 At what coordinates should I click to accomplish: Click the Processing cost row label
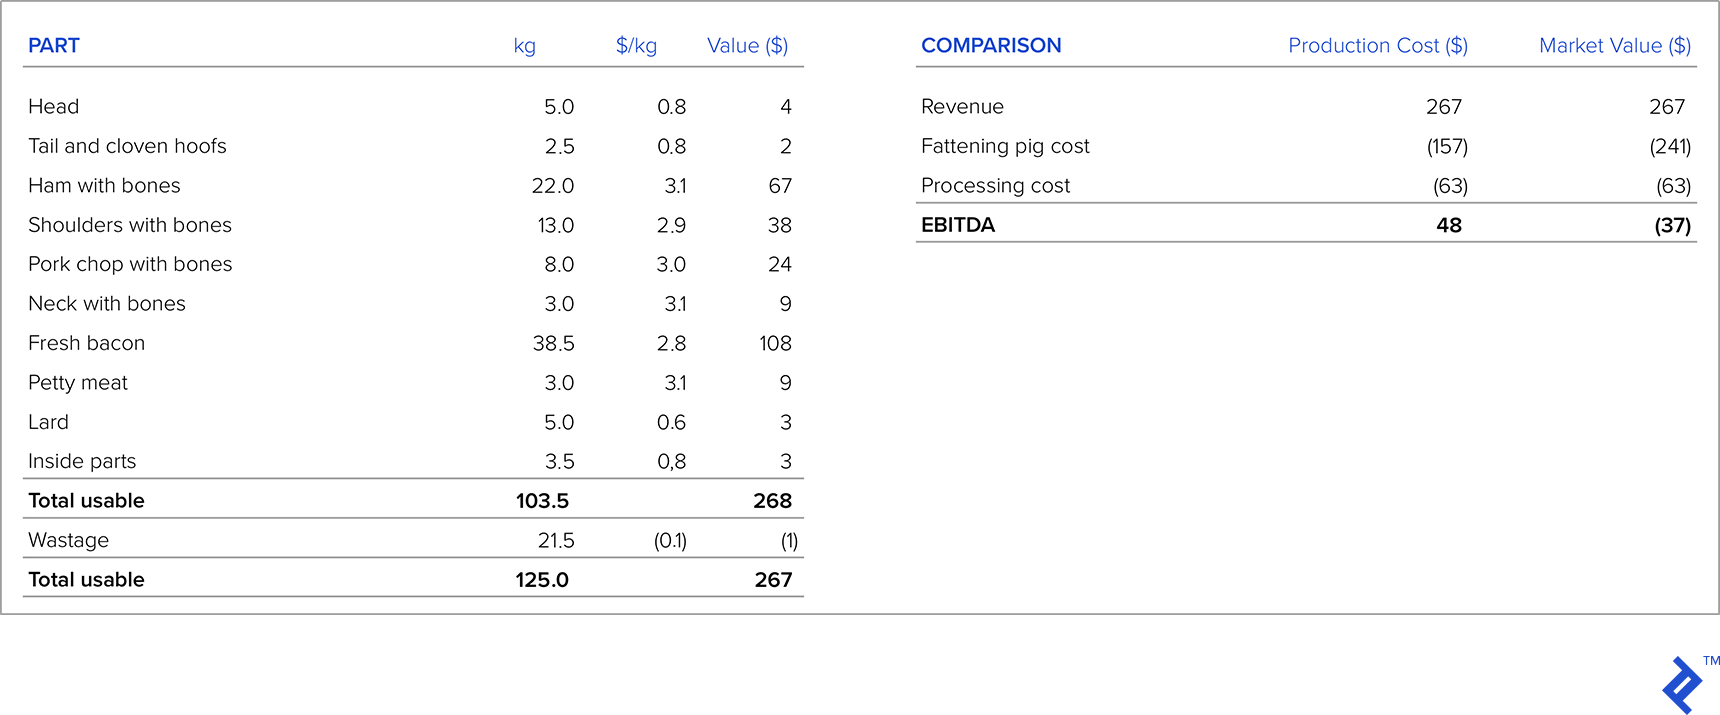(x=995, y=186)
